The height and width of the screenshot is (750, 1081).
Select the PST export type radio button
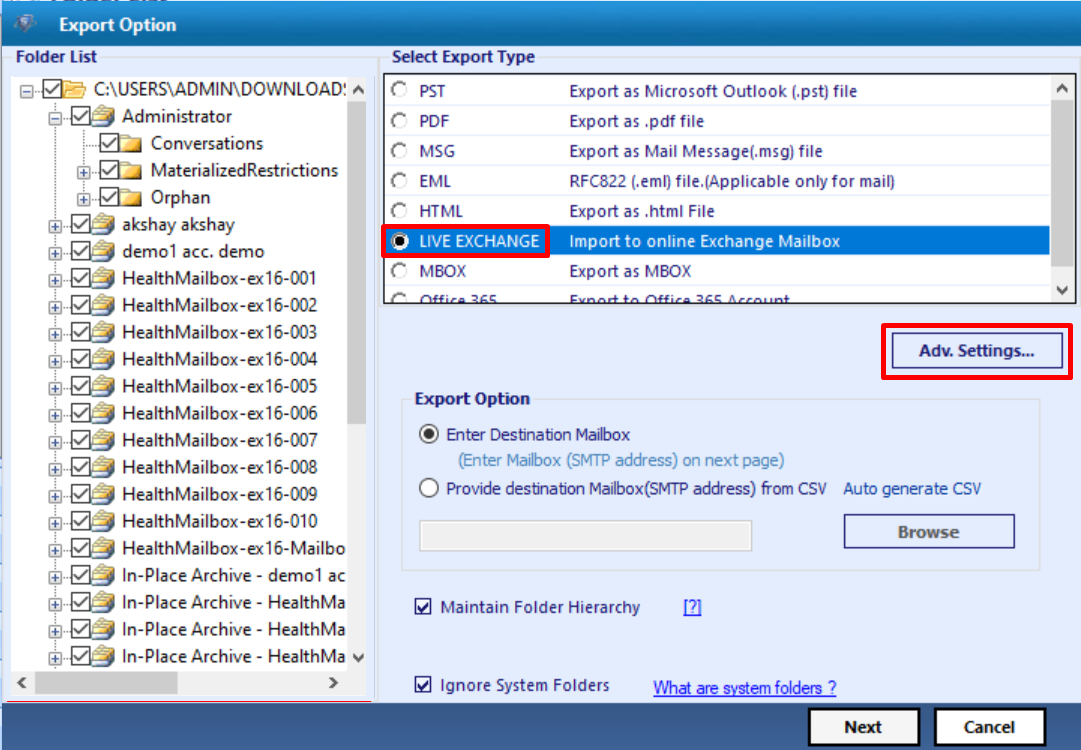click(400, 91)
